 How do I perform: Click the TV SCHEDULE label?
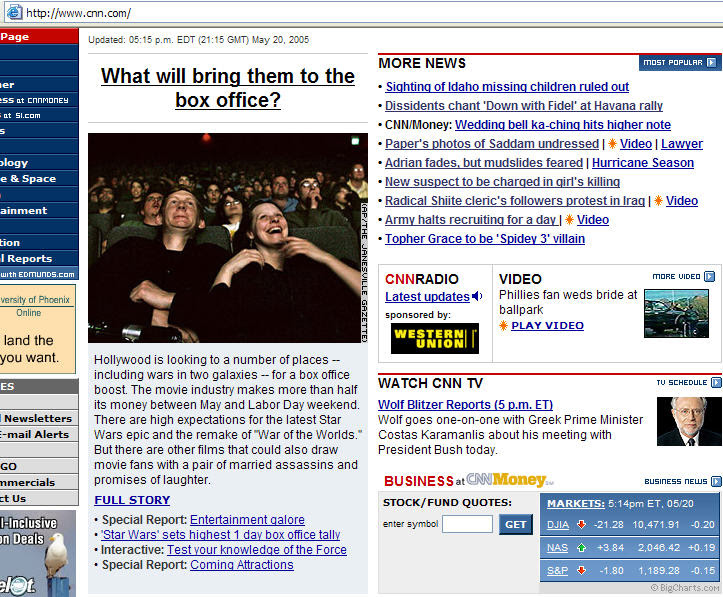(682, 383)
